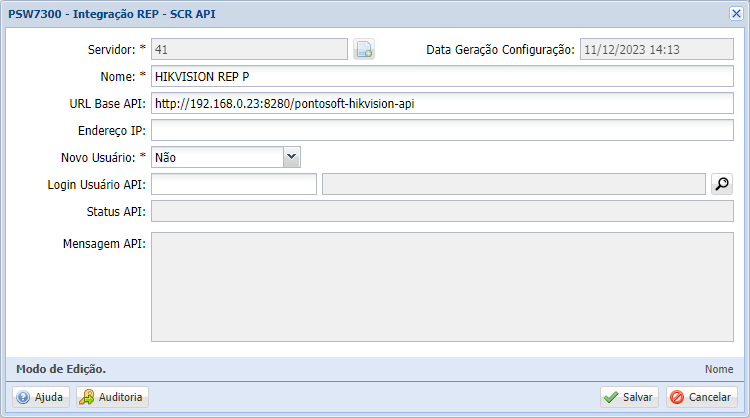Click the 'Nome' status bar indicator
This screenshot has width=750, height=418.
tap(719, 369)
